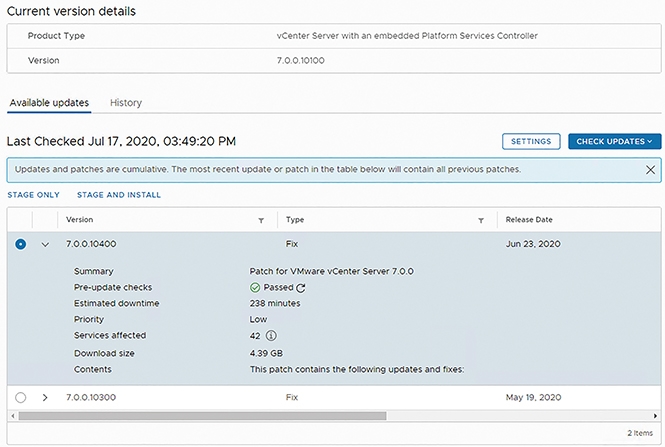
Task: Click version cell 7.0.0.10400
Action: tap(91, 244)
